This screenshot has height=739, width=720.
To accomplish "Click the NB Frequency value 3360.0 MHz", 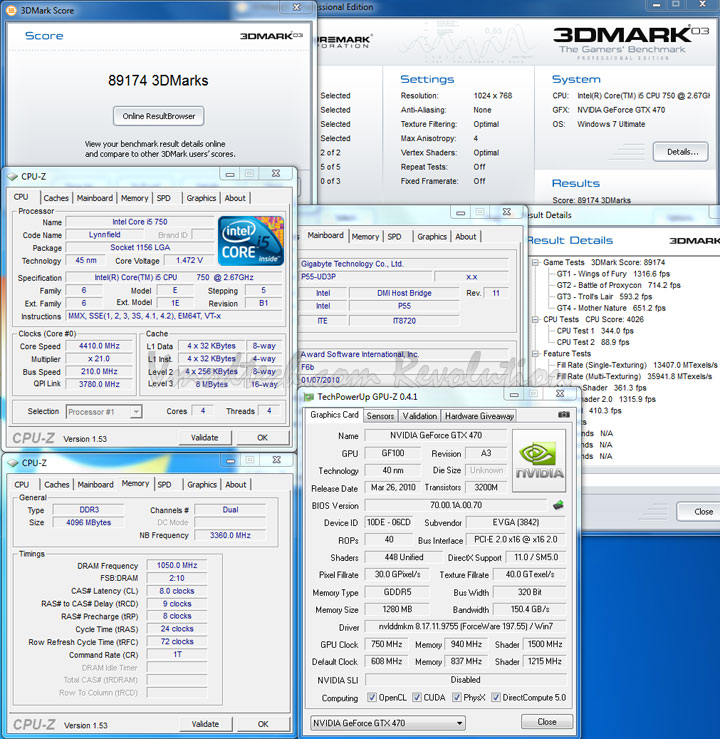I will coord(230,535).
